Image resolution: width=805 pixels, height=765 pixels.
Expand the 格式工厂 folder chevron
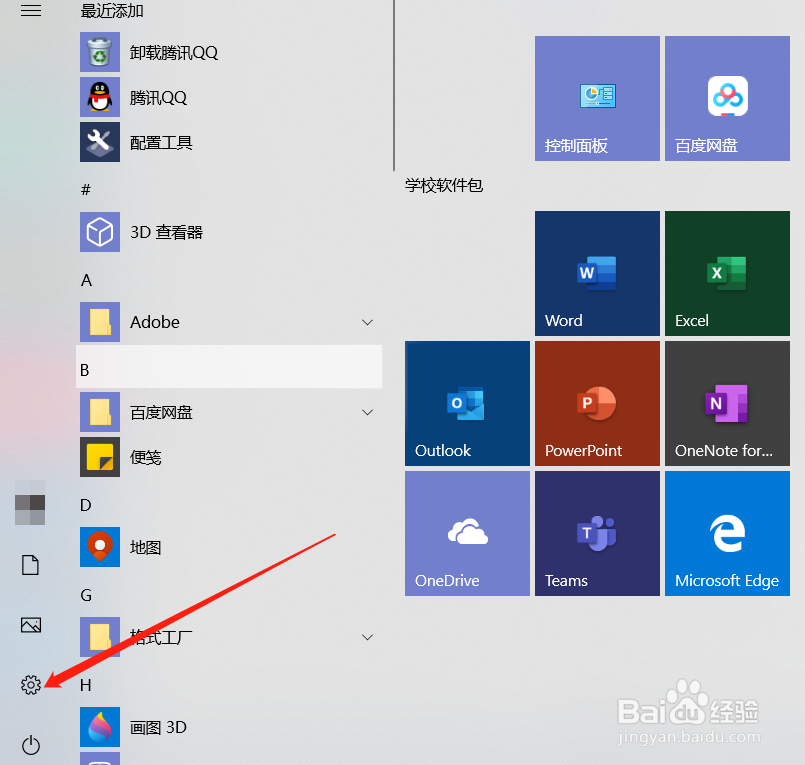click(367, 637)
